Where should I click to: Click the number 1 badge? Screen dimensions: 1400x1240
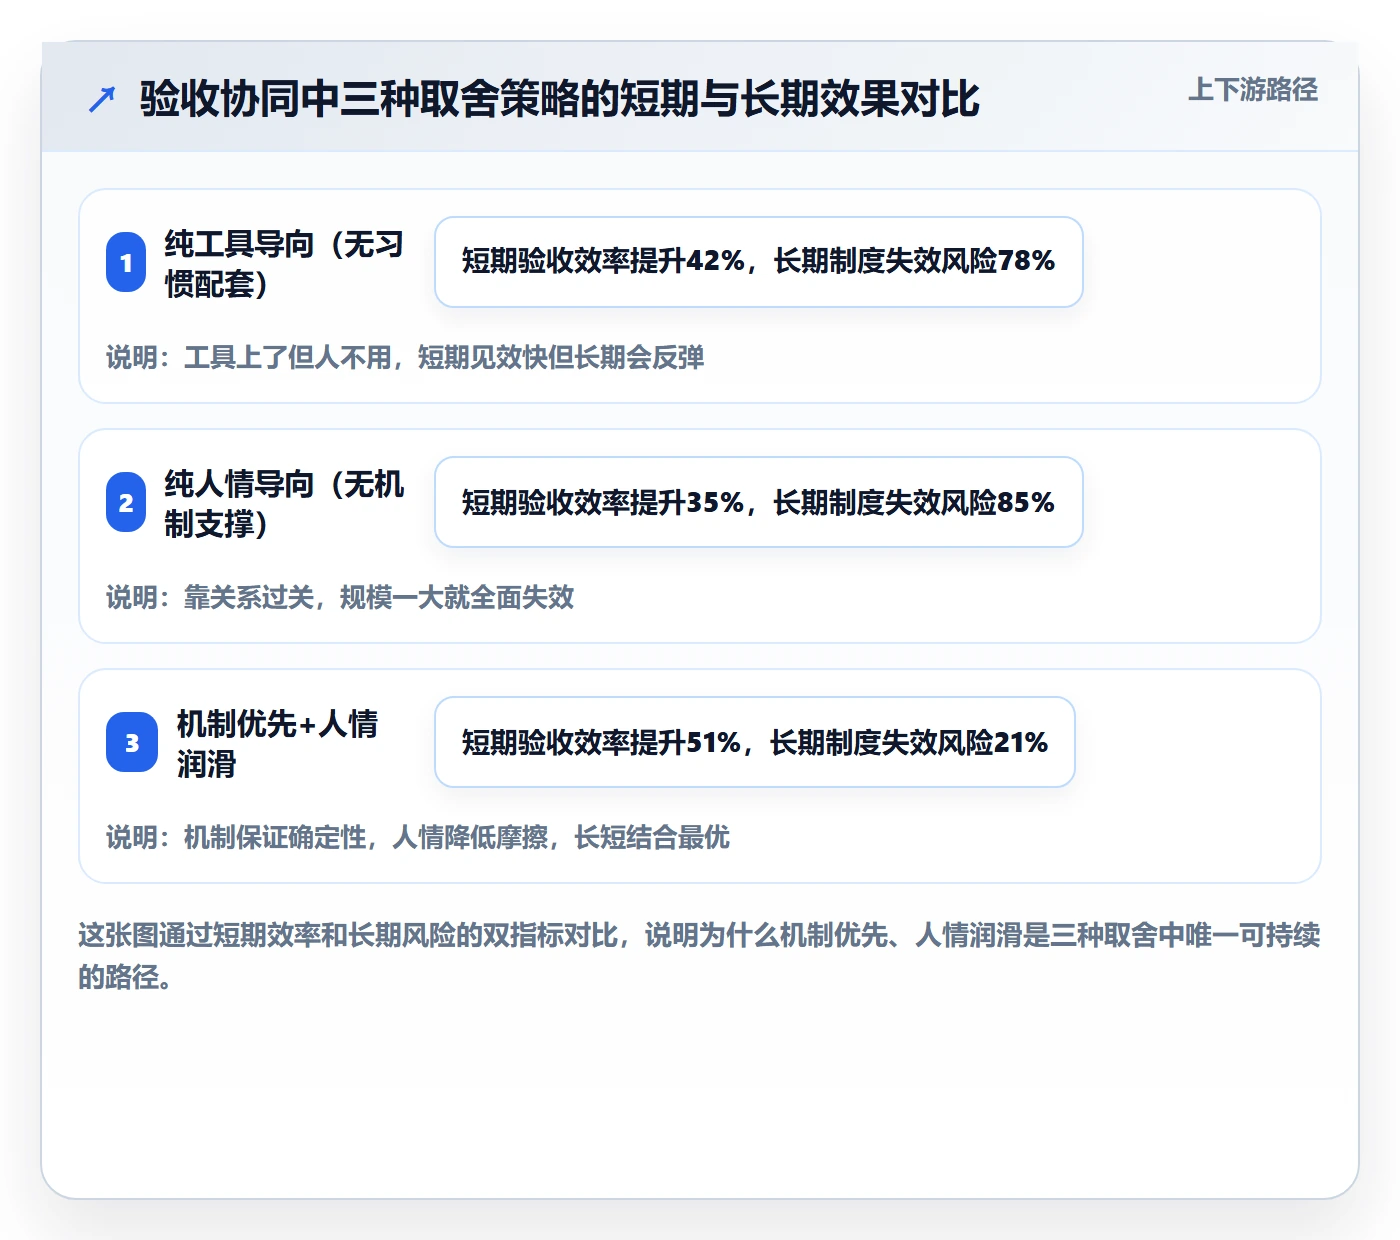(126, 262)
